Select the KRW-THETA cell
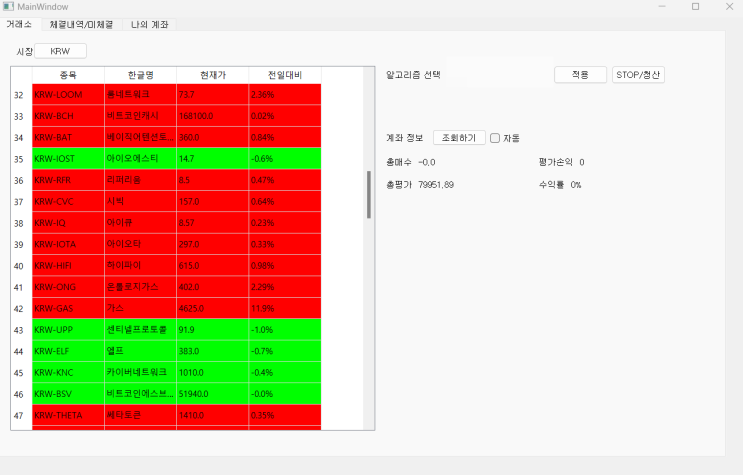This screenshot has width=743, height=475. [x=68, y=415]
